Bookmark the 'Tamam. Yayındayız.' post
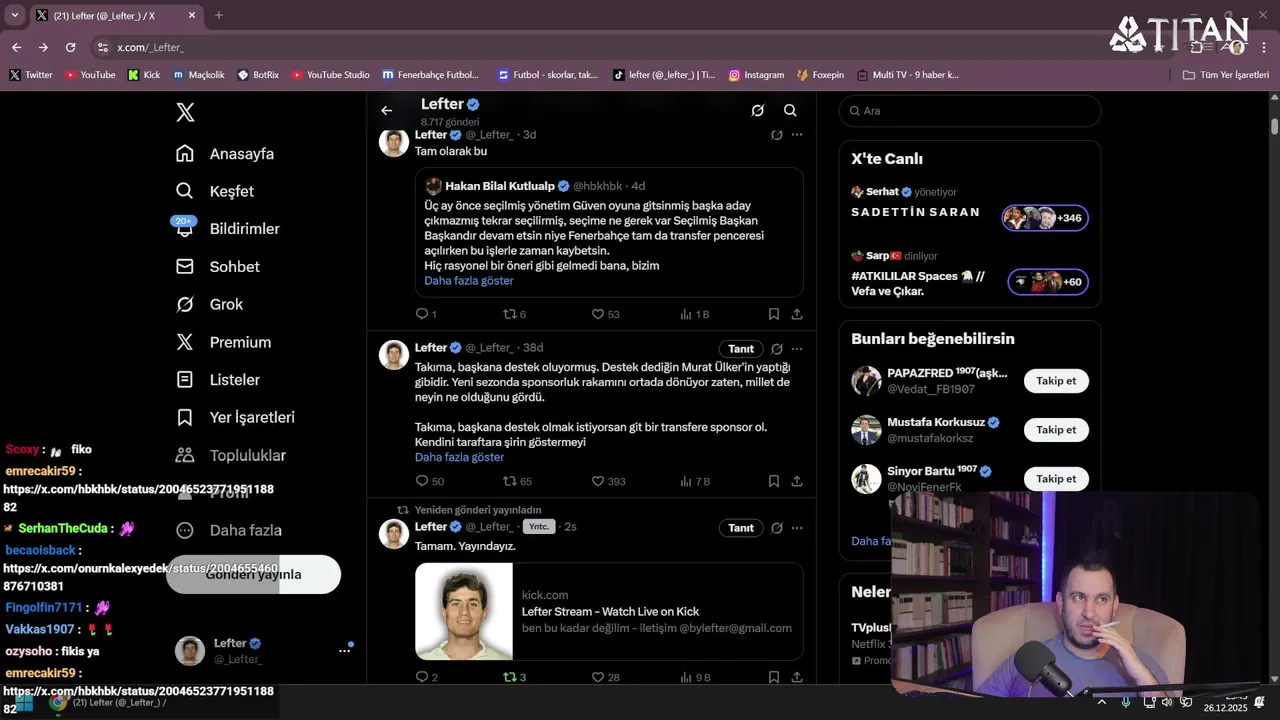The width and height of the screenshot is (1280, 720). click(774, 677)
